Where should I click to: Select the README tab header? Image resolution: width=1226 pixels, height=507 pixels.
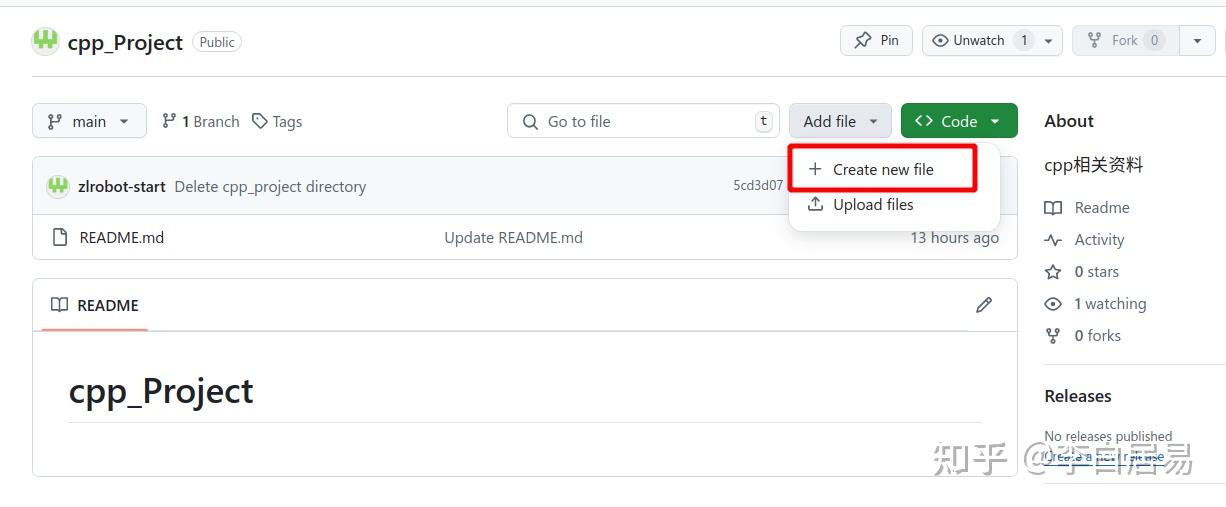tap(95, 305)
